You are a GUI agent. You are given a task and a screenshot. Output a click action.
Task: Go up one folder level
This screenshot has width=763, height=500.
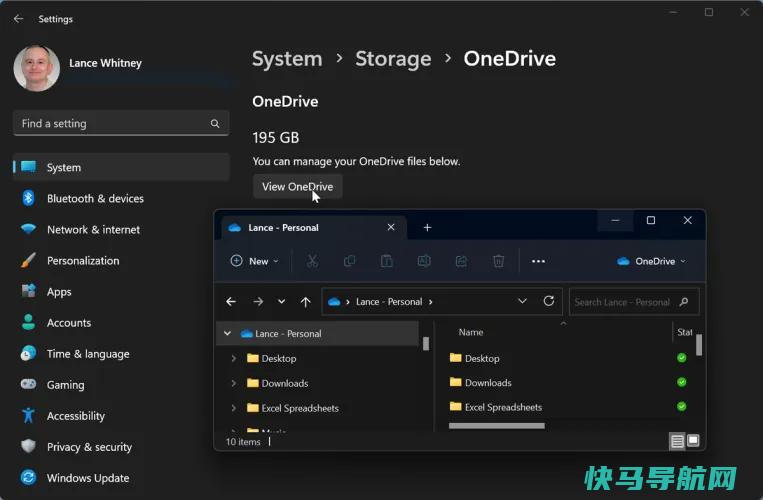[x=306, y=302]
